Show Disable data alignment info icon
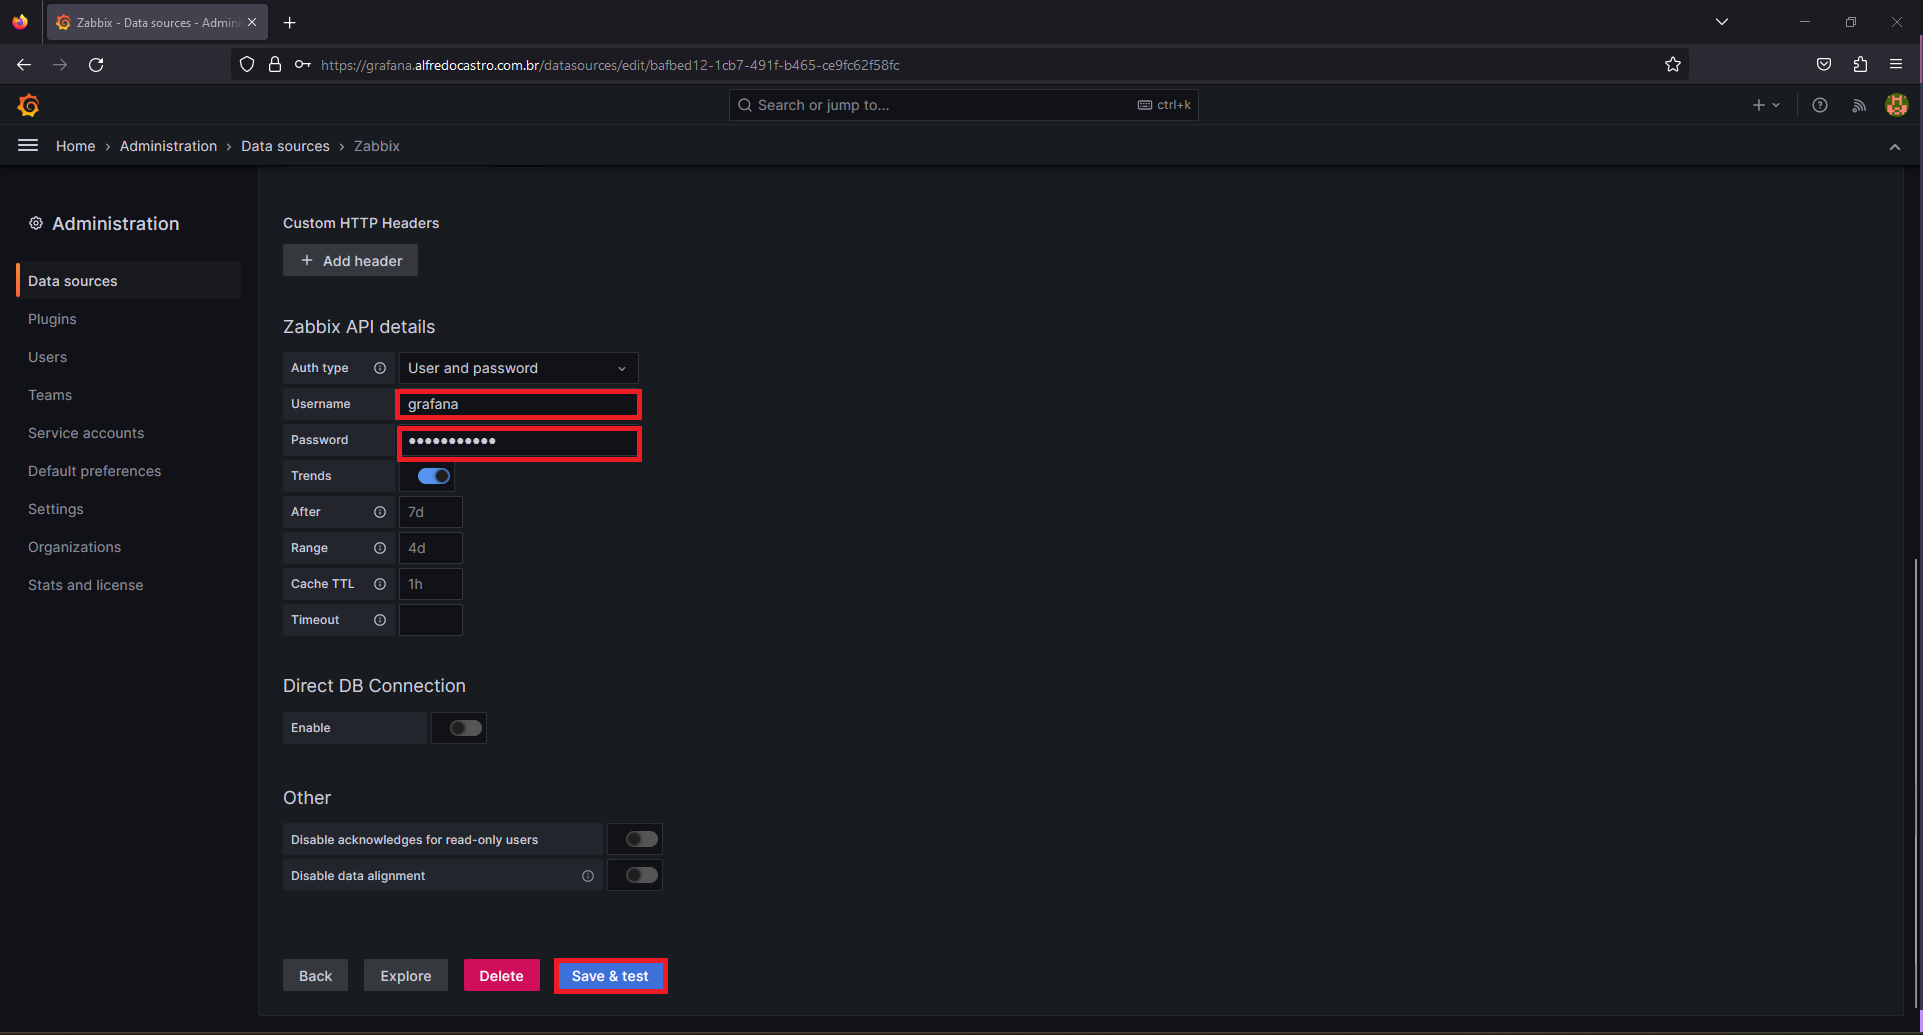The width and height of the screenshot is (1923, 1035). [588, 876]
